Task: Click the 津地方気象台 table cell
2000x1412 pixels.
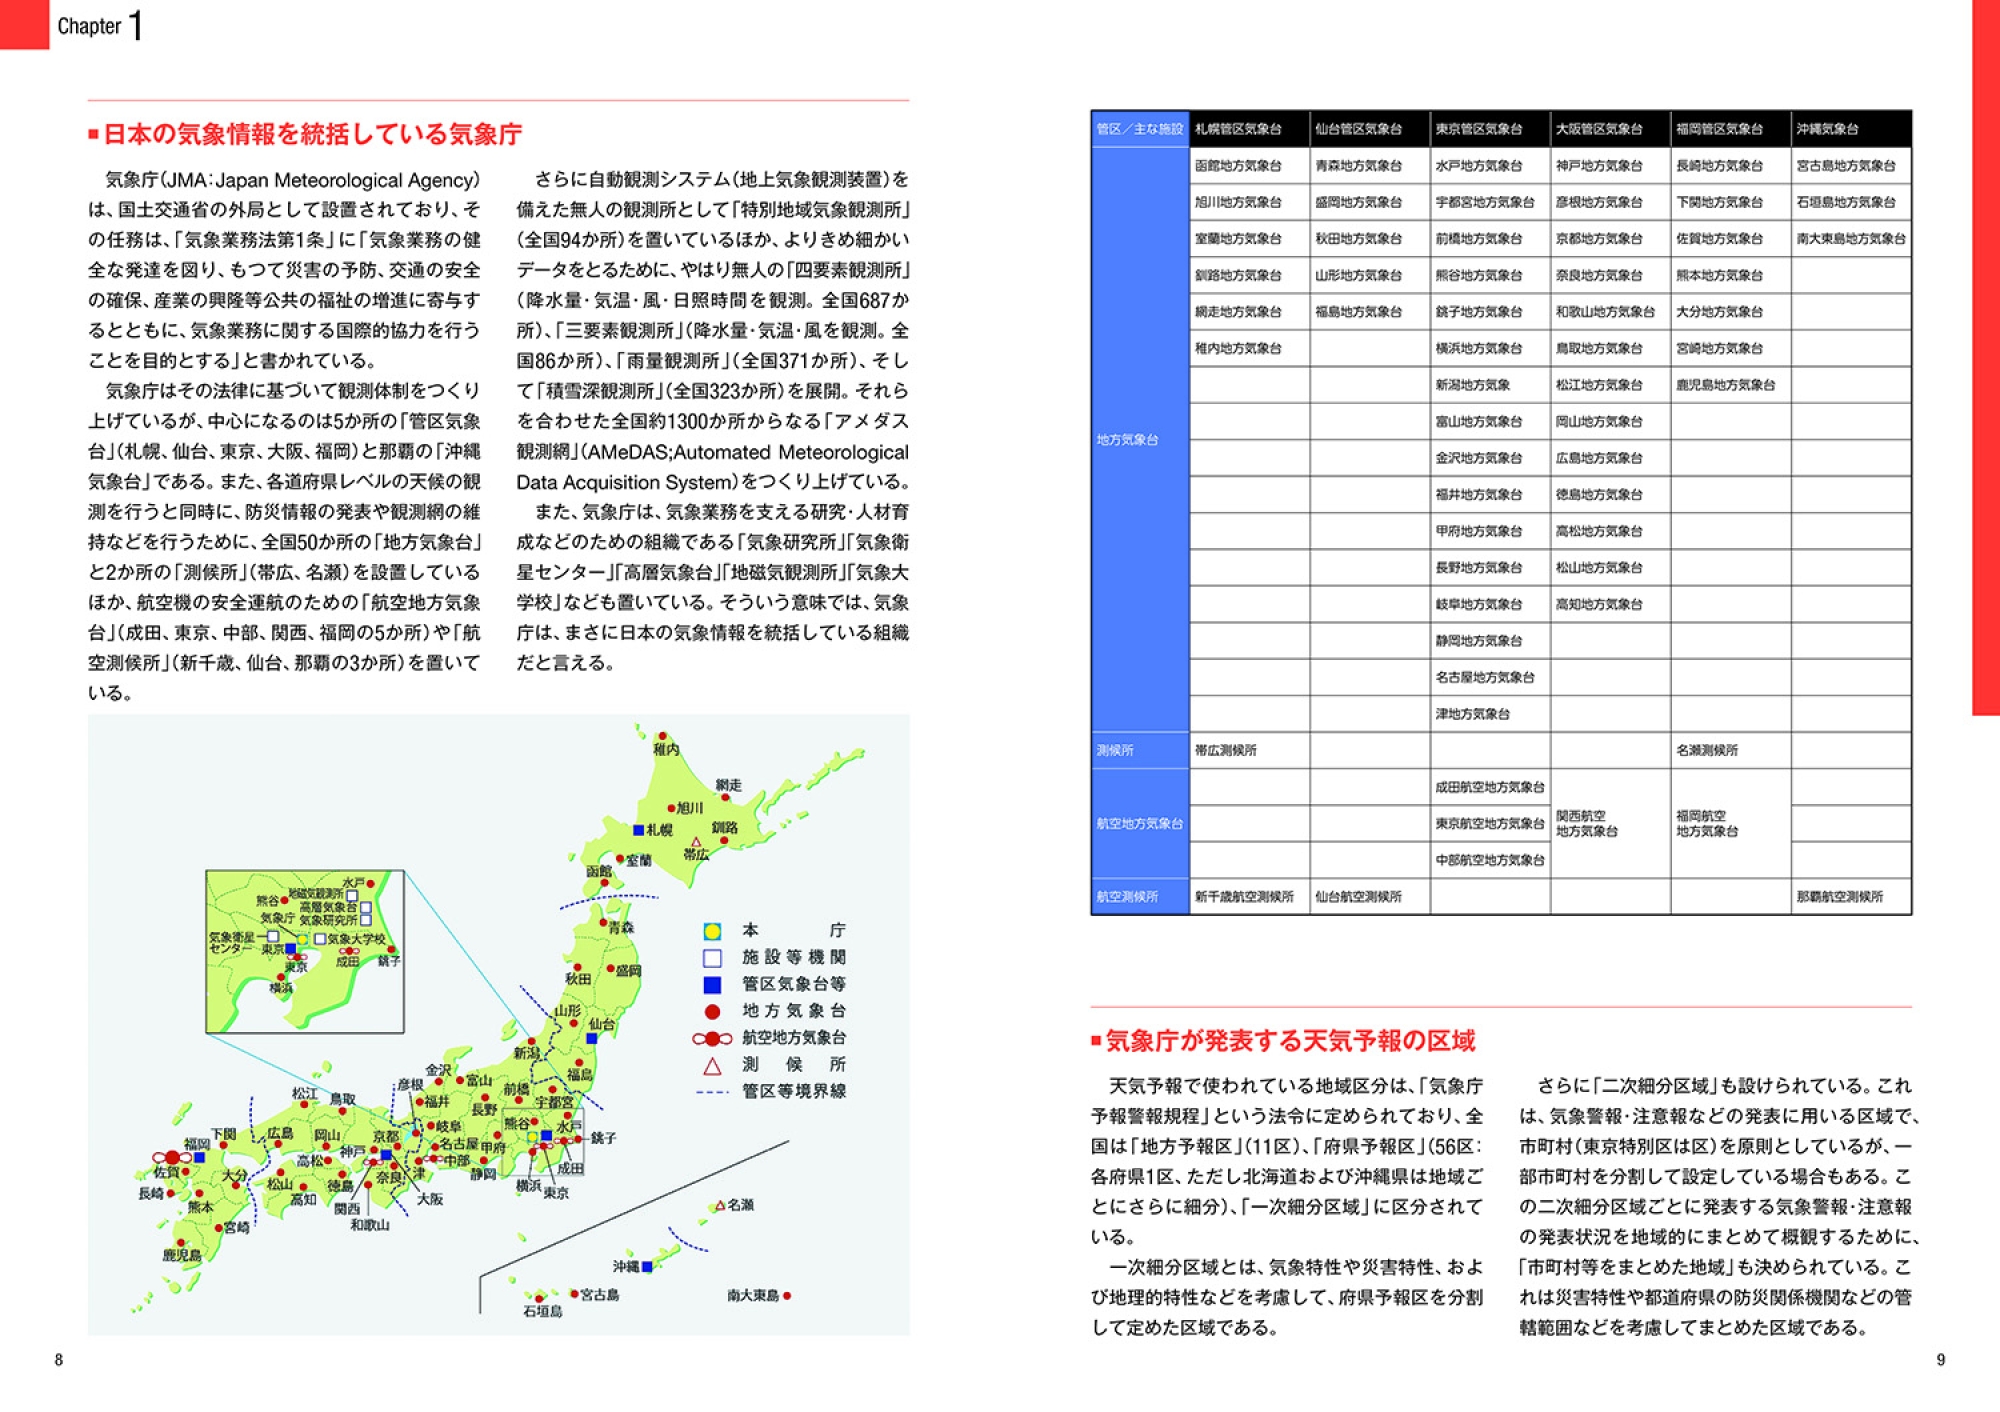Action: [x=1490, y=714]
